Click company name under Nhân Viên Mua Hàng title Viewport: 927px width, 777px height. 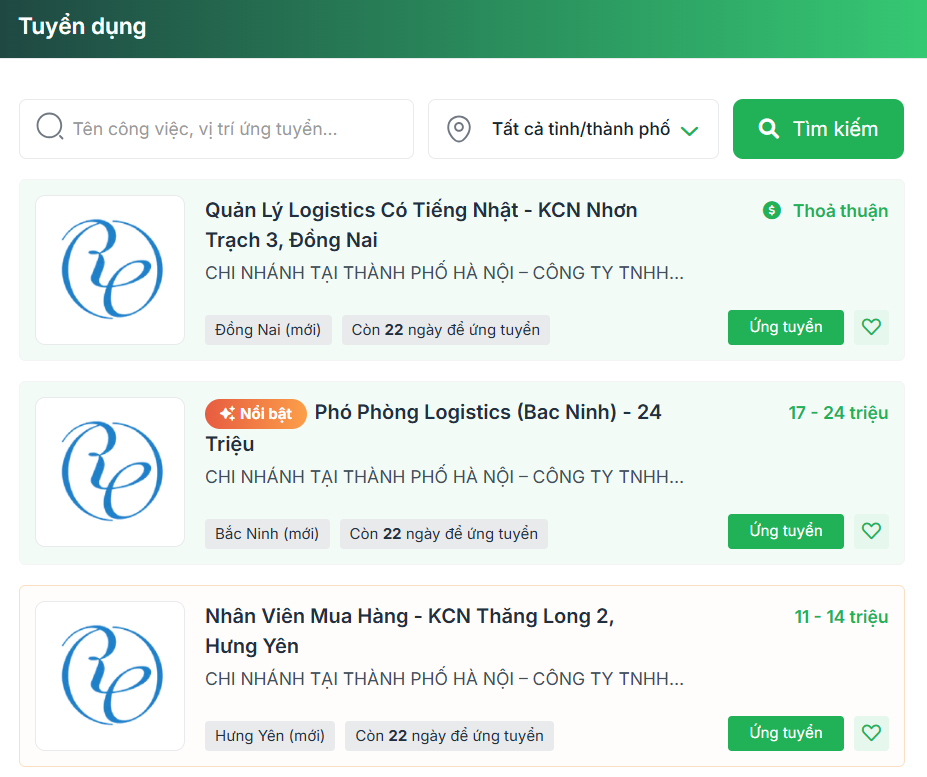pyautogui.click(x=444, y=679)
